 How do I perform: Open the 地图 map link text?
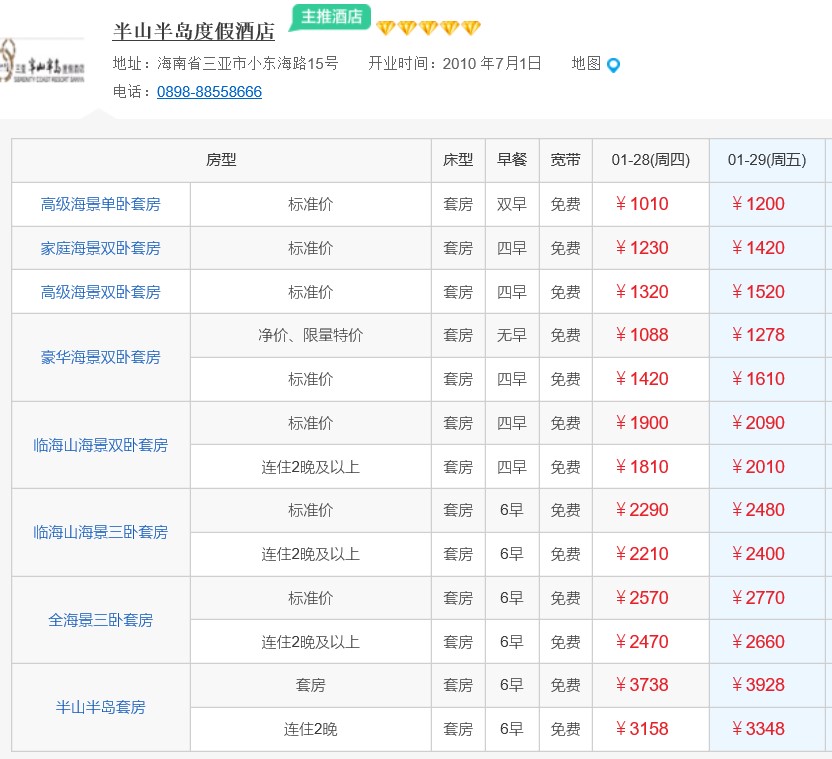click(x=586, y=63)
